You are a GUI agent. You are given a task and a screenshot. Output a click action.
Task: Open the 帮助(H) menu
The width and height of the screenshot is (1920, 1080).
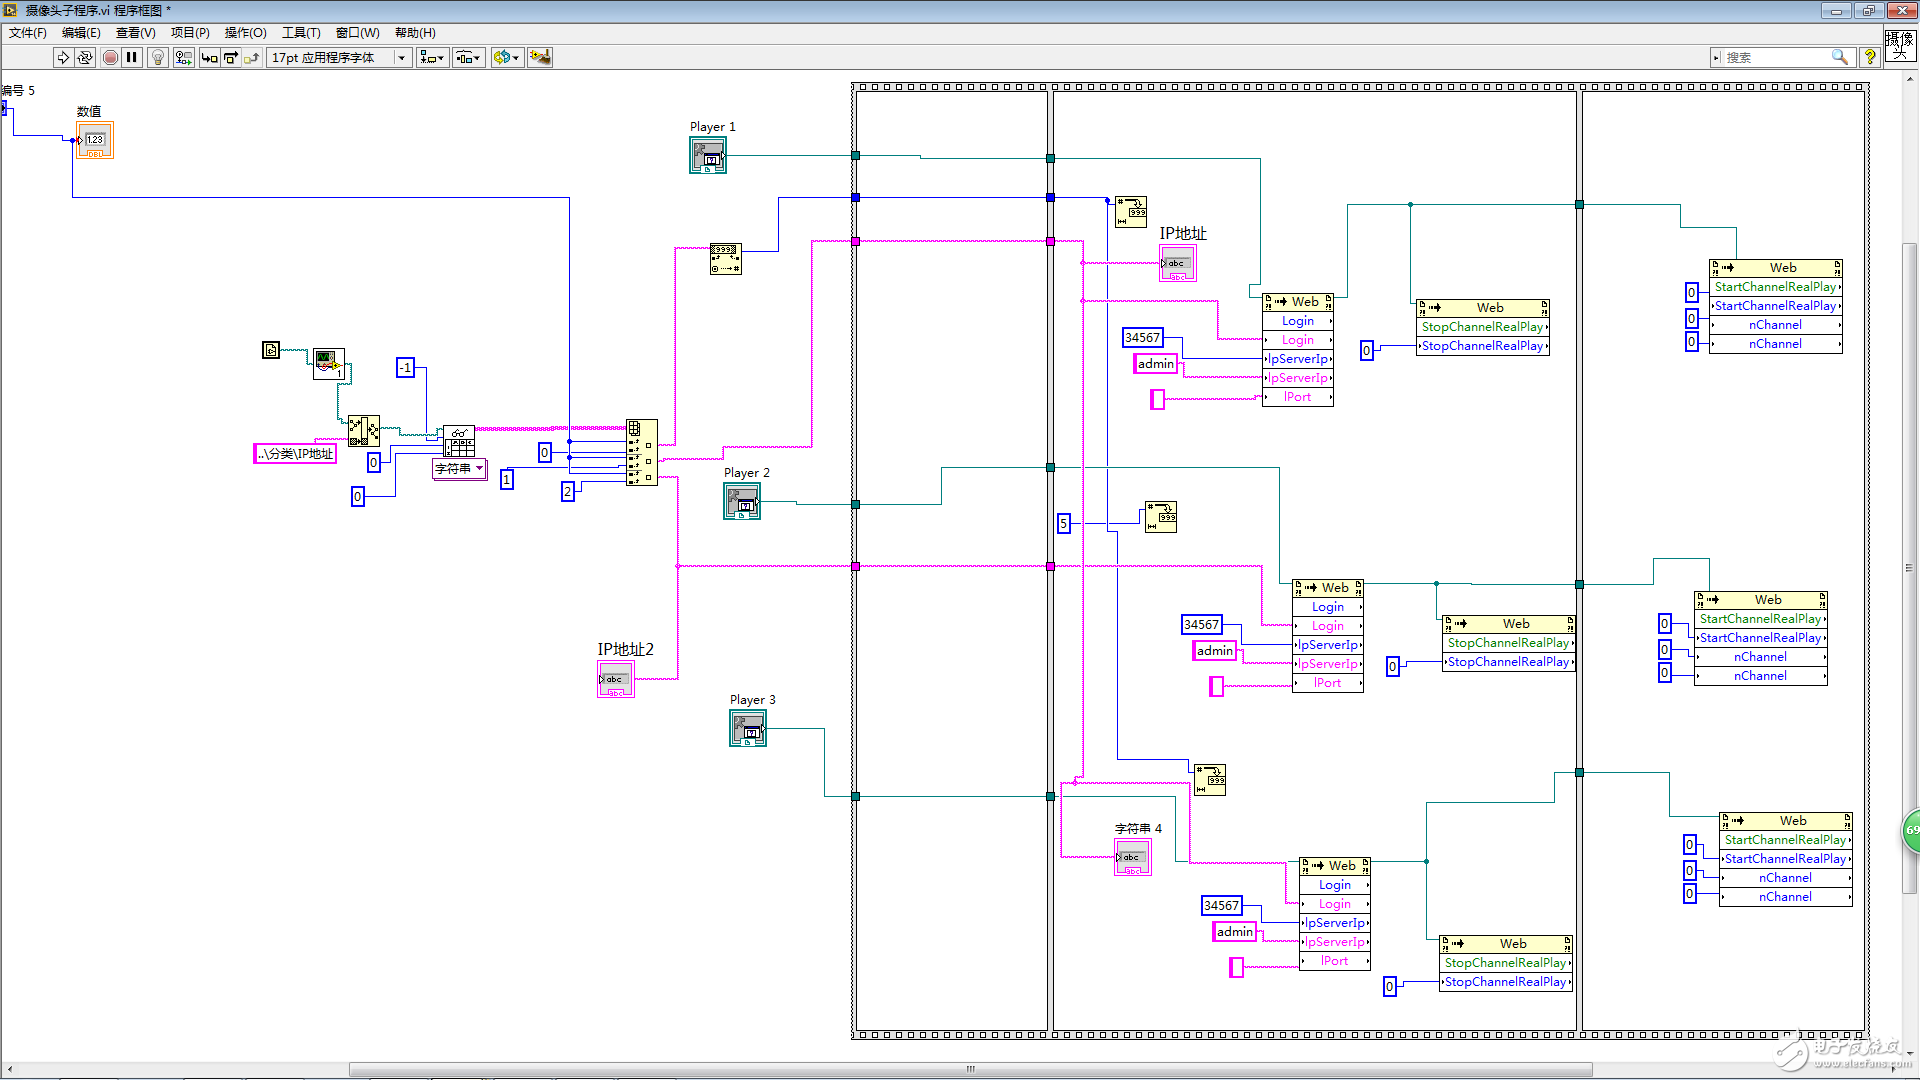415,33
